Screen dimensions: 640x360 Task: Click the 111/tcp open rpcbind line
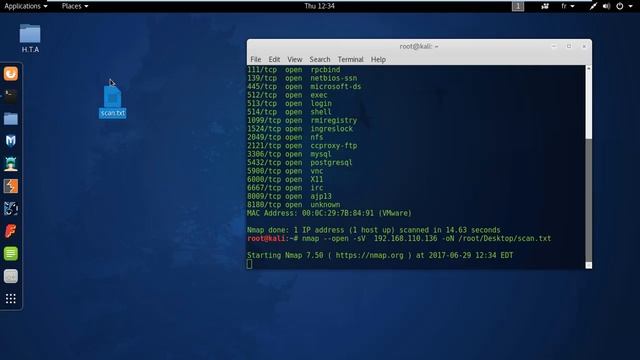[x=293, y=70]
